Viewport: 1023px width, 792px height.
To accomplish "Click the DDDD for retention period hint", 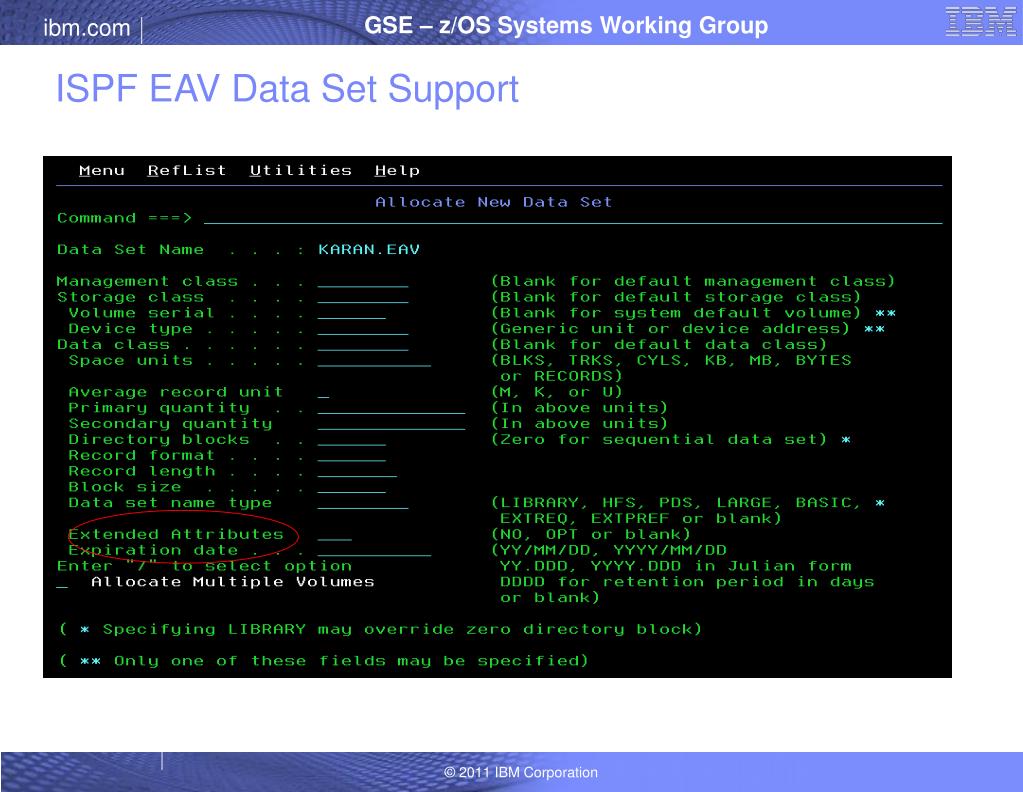I will [x=687, y=582].
